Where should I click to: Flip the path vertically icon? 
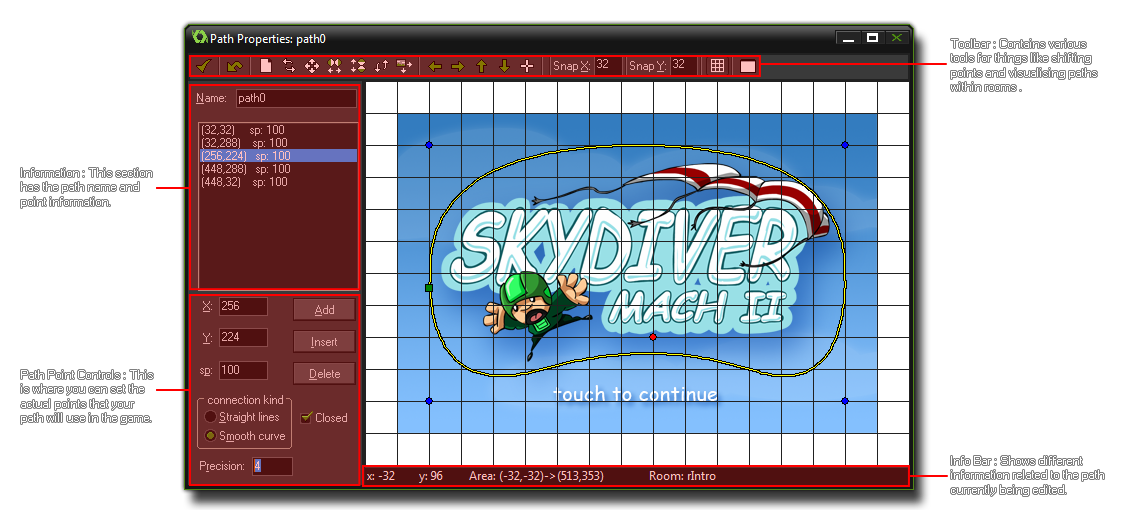coord(358,66)
